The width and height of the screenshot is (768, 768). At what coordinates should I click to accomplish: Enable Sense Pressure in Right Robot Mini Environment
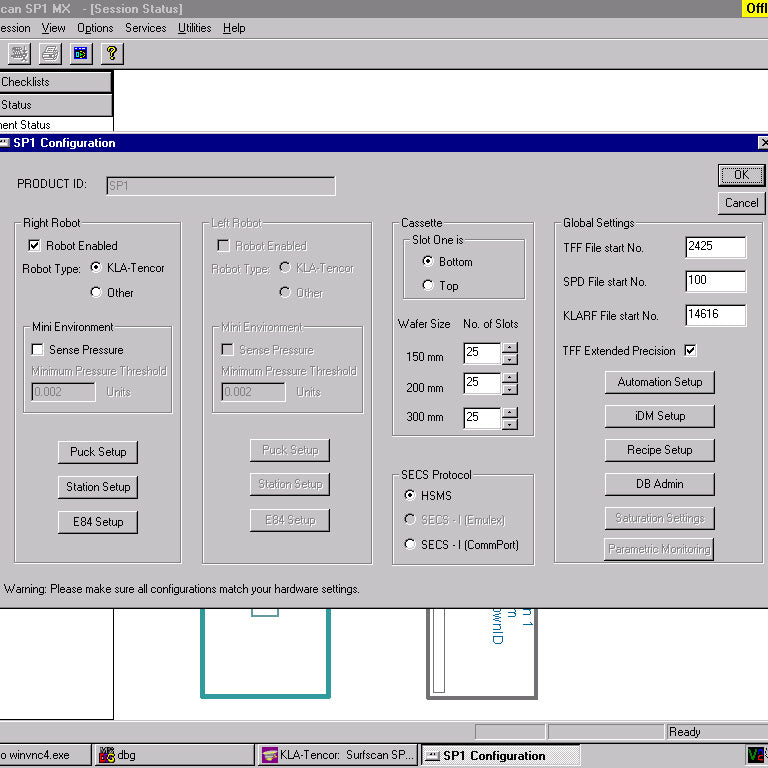(x=37, y=349)
